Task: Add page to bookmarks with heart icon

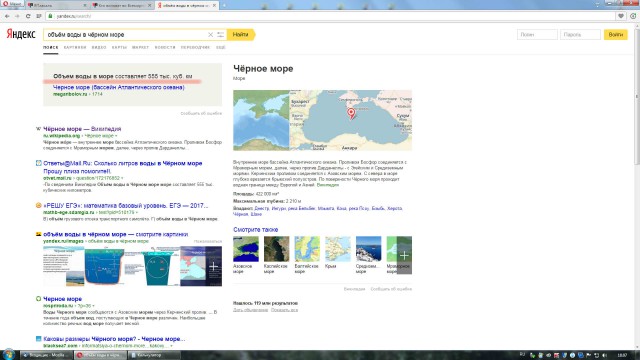Action: [621, 16]
